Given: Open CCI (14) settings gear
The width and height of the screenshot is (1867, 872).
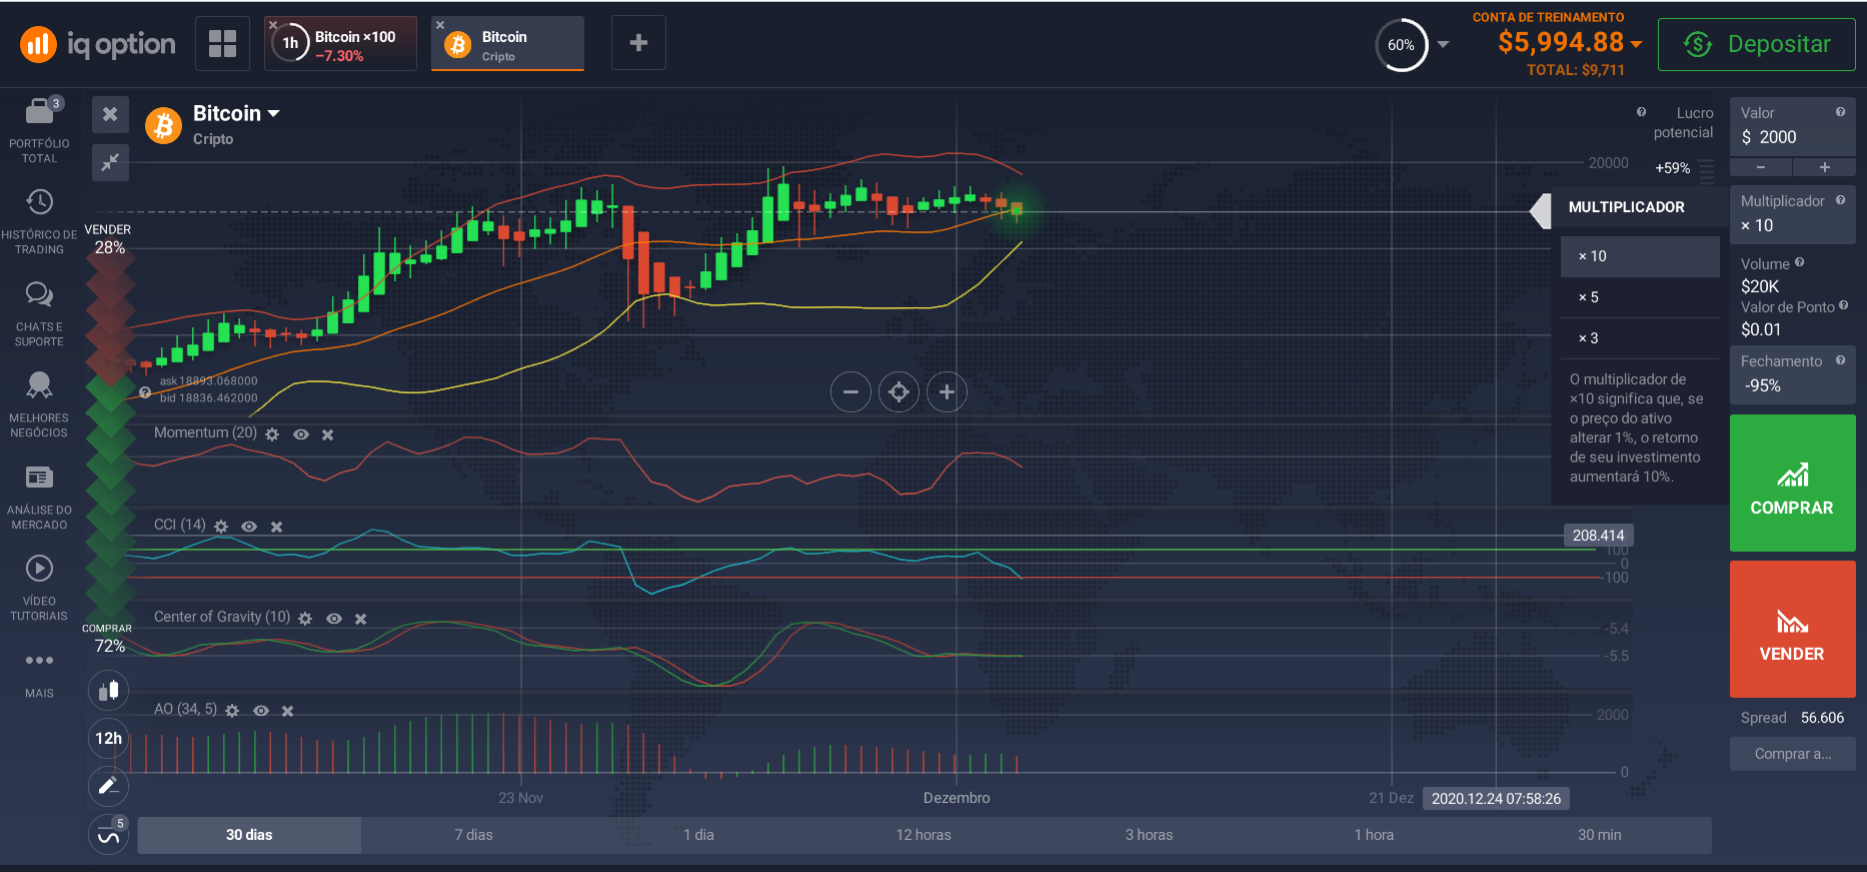Looking at the screenshot, I should pos(221,527).
